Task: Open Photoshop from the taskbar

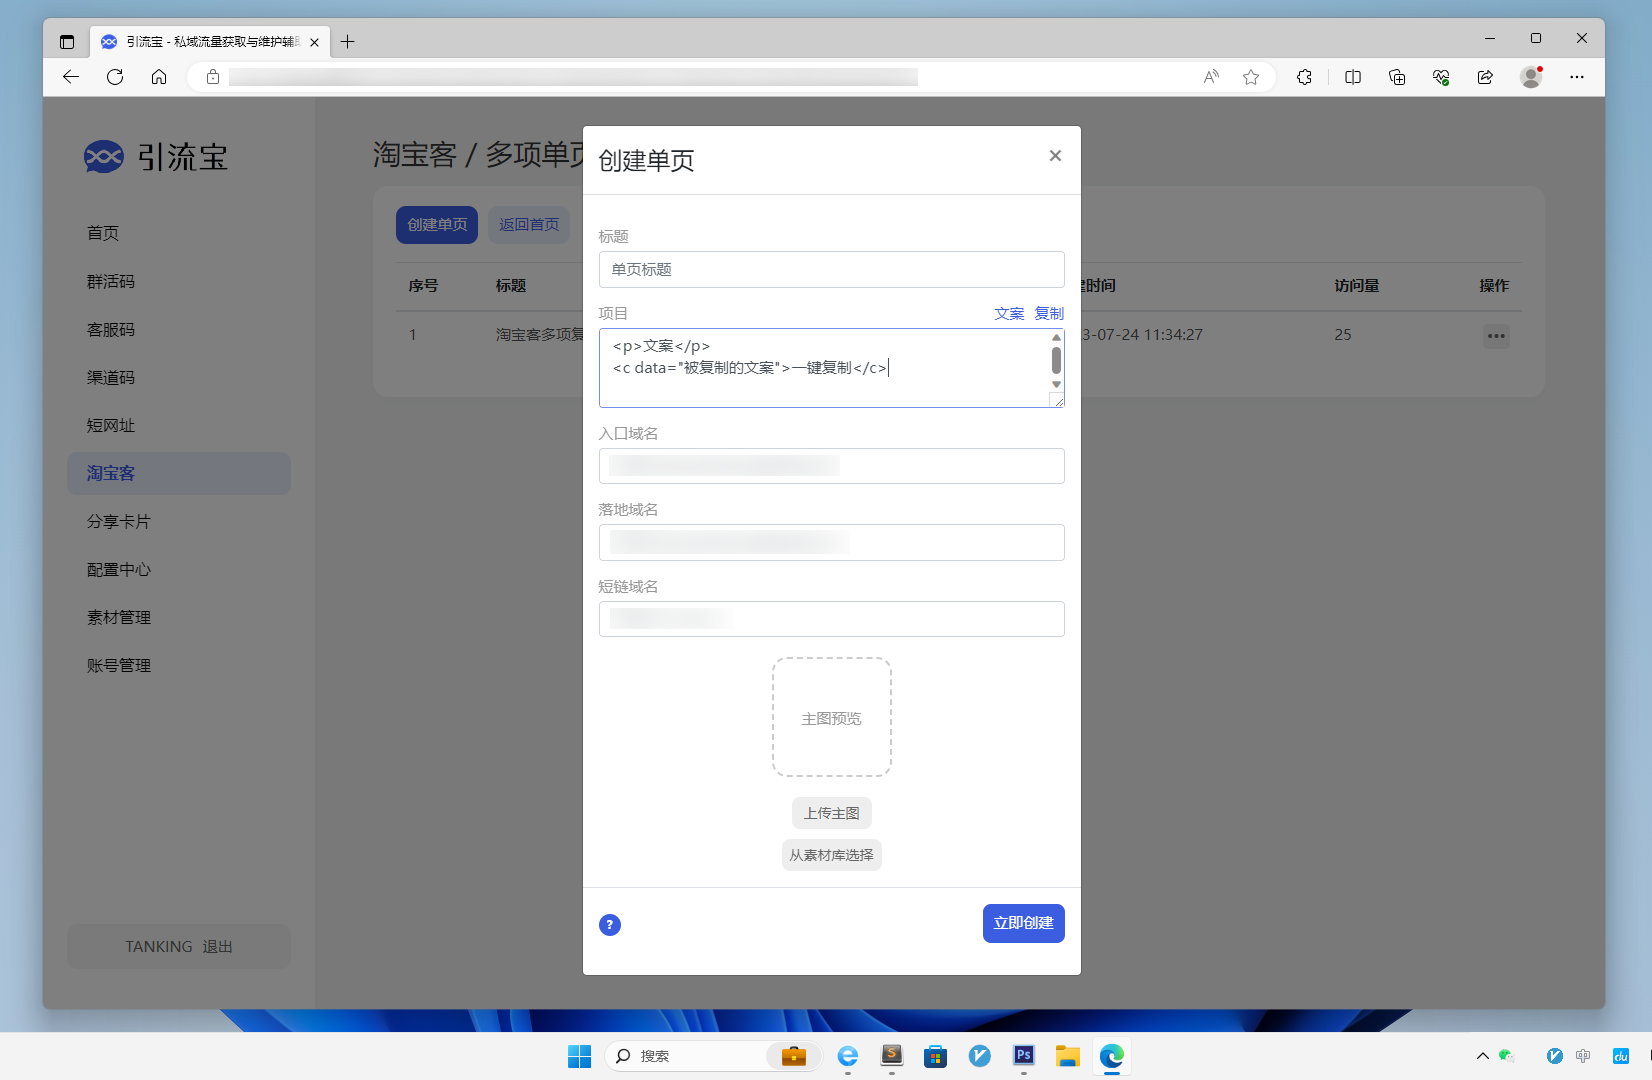Action: [x=1024, y=1056]
